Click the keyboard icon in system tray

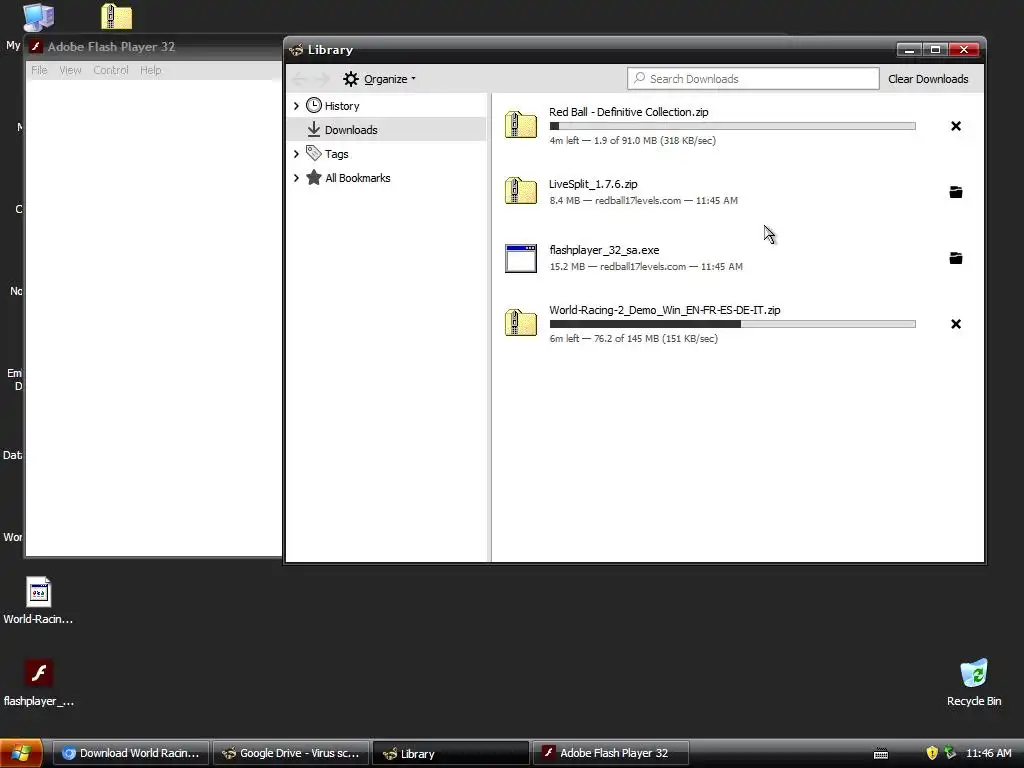pyautogui.click(x=880, y=754)
